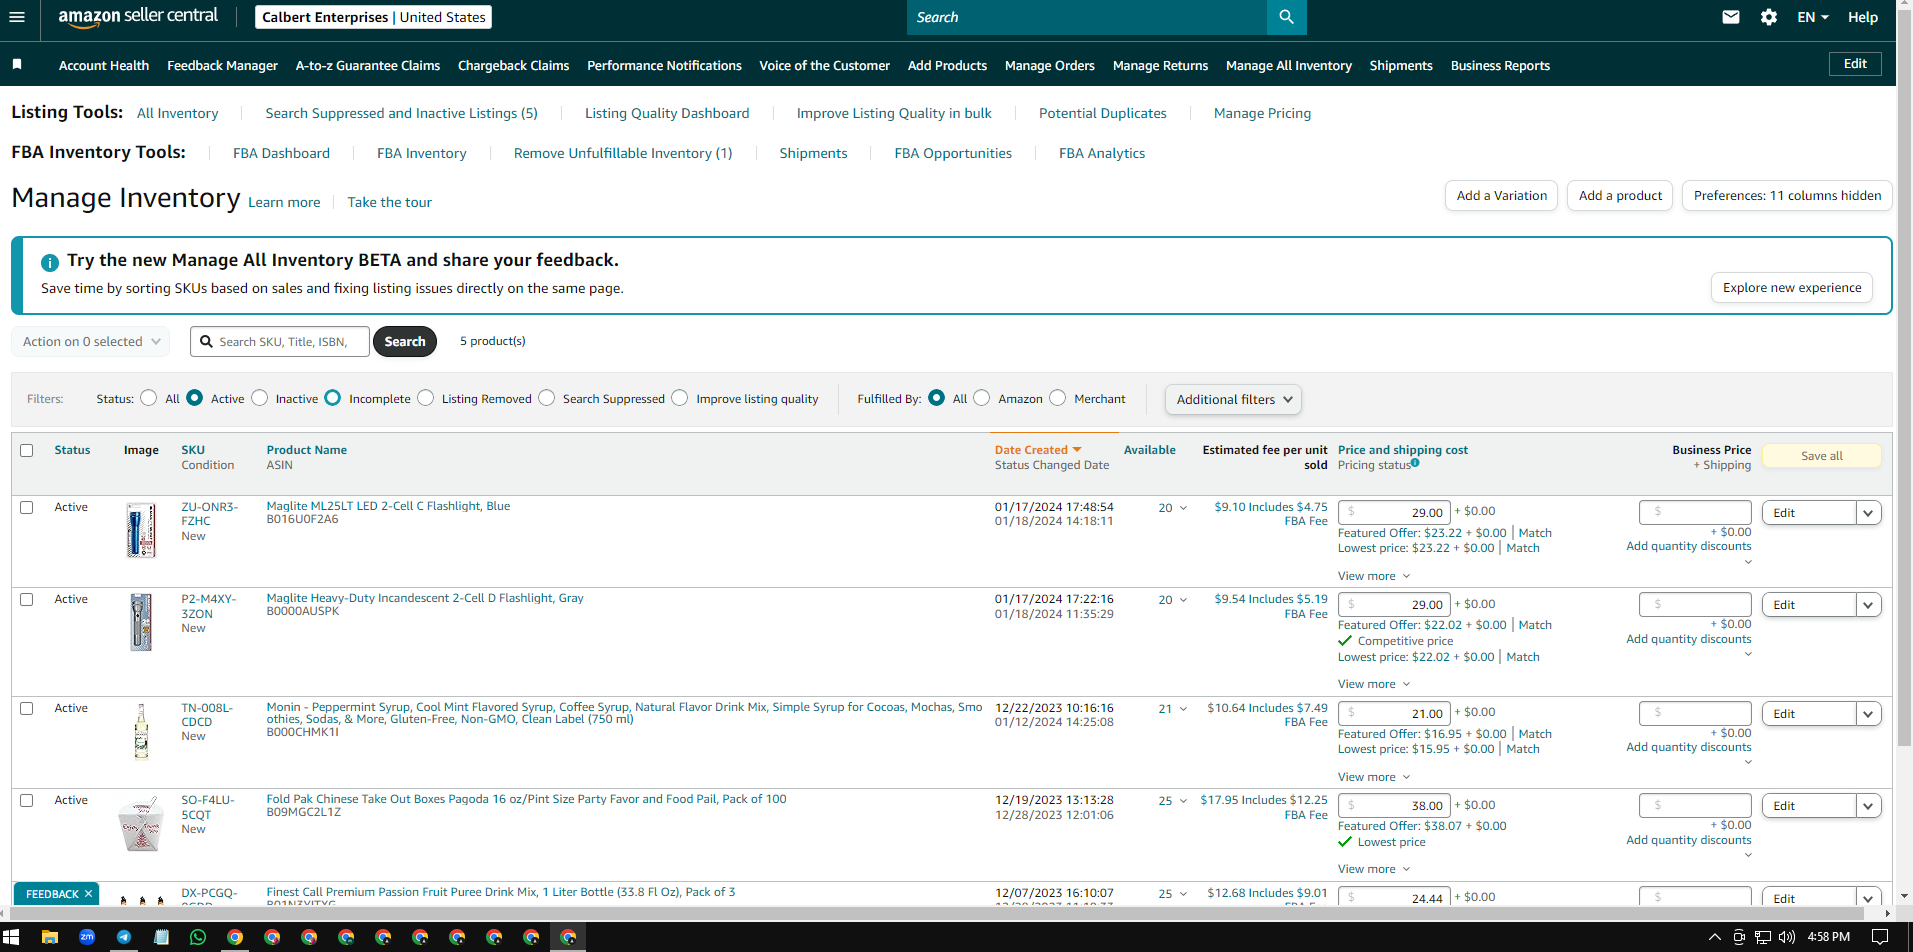Click the Save all button

point(1821,456)
